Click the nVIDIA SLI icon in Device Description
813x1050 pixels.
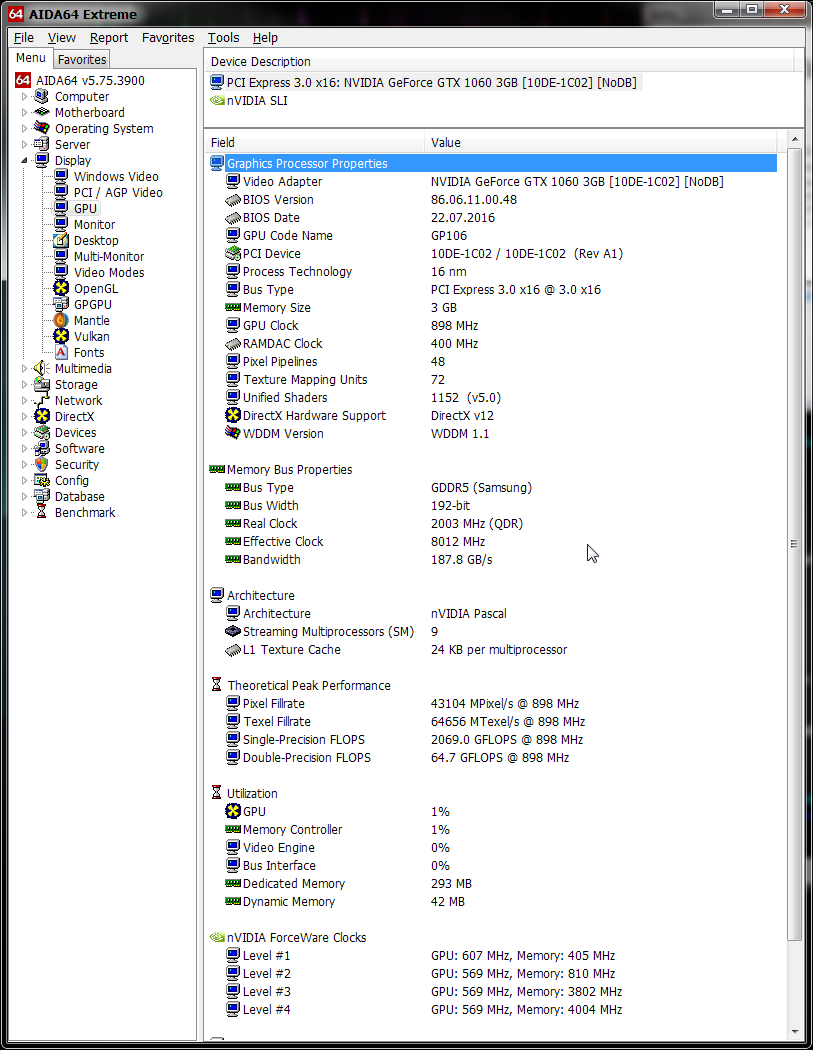pos(217,100)
